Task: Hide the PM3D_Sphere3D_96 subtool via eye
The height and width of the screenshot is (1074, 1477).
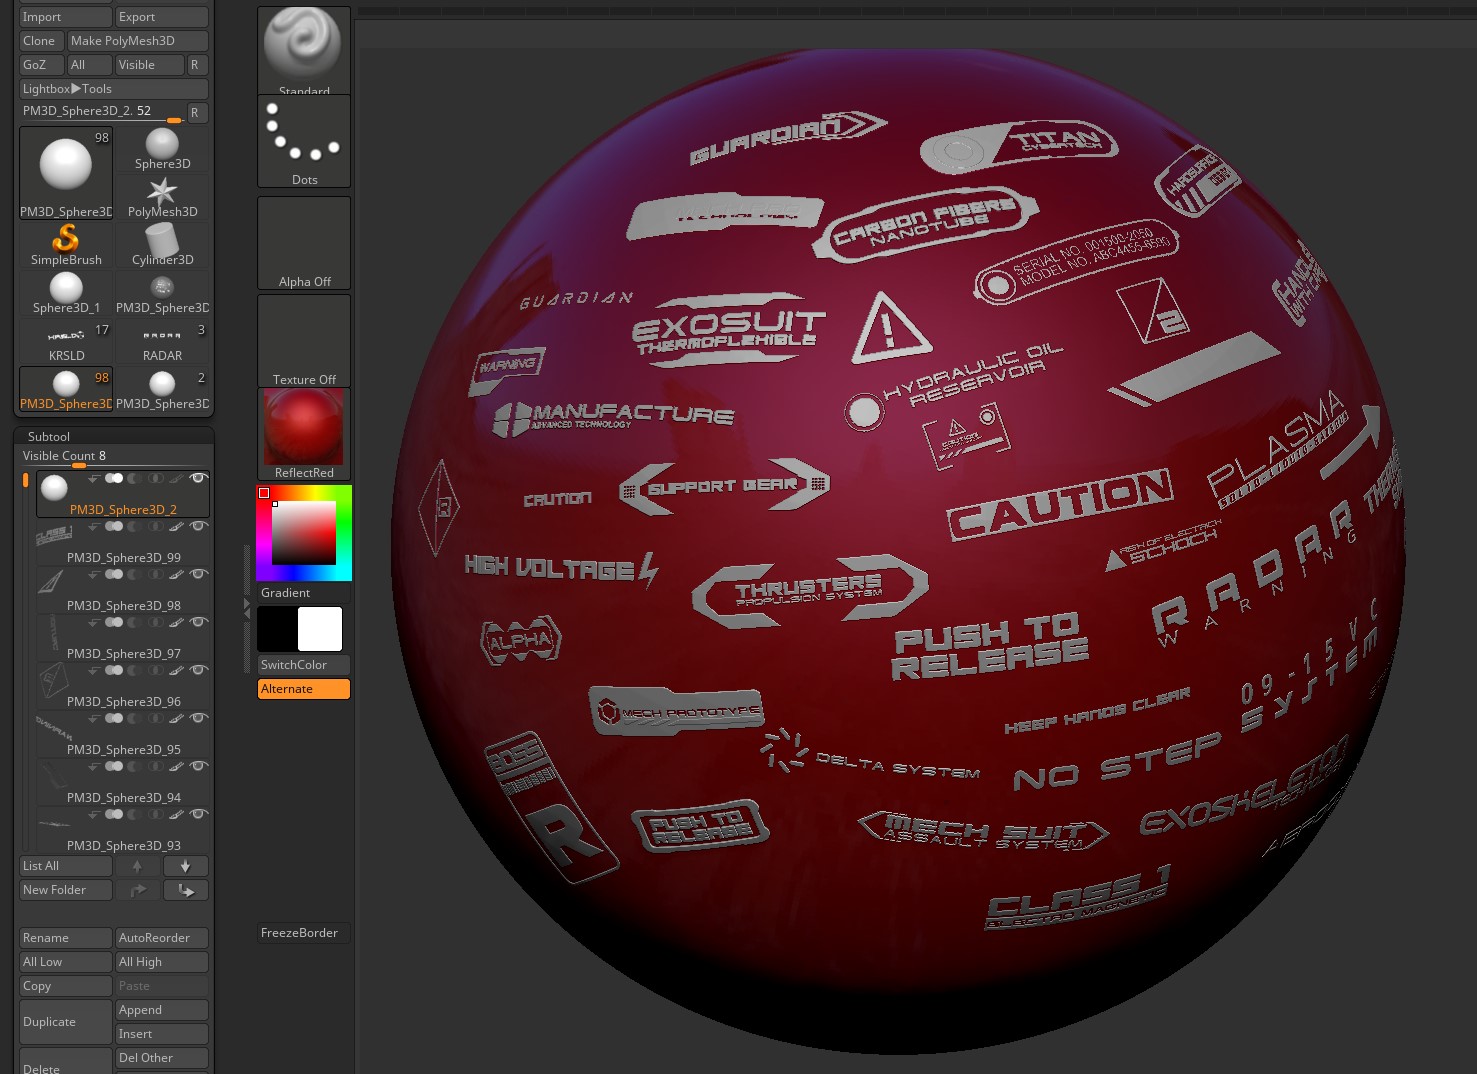Action: coord(199,670)
